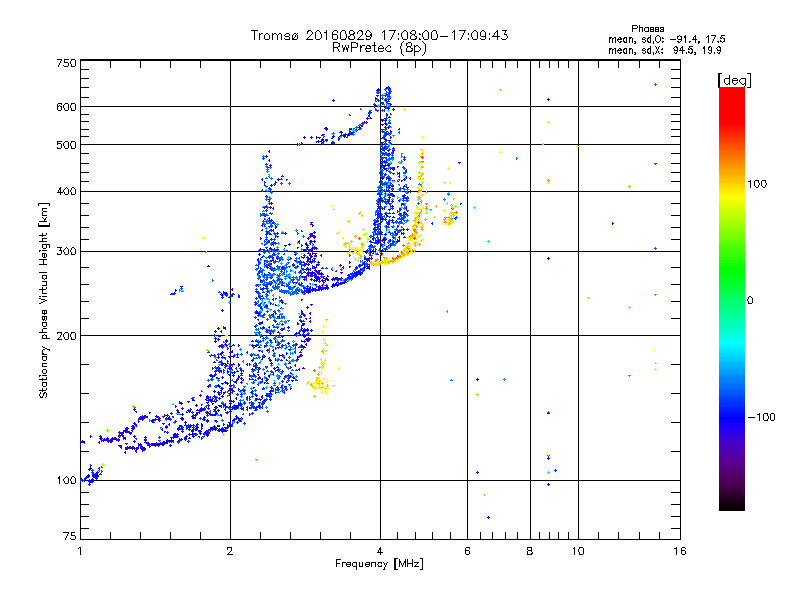The height and width of the screenshot is (600, 800).
Task: Click the "Stationary phase Virtual Height [km]" axis label
Action: [x=44, y=300]
